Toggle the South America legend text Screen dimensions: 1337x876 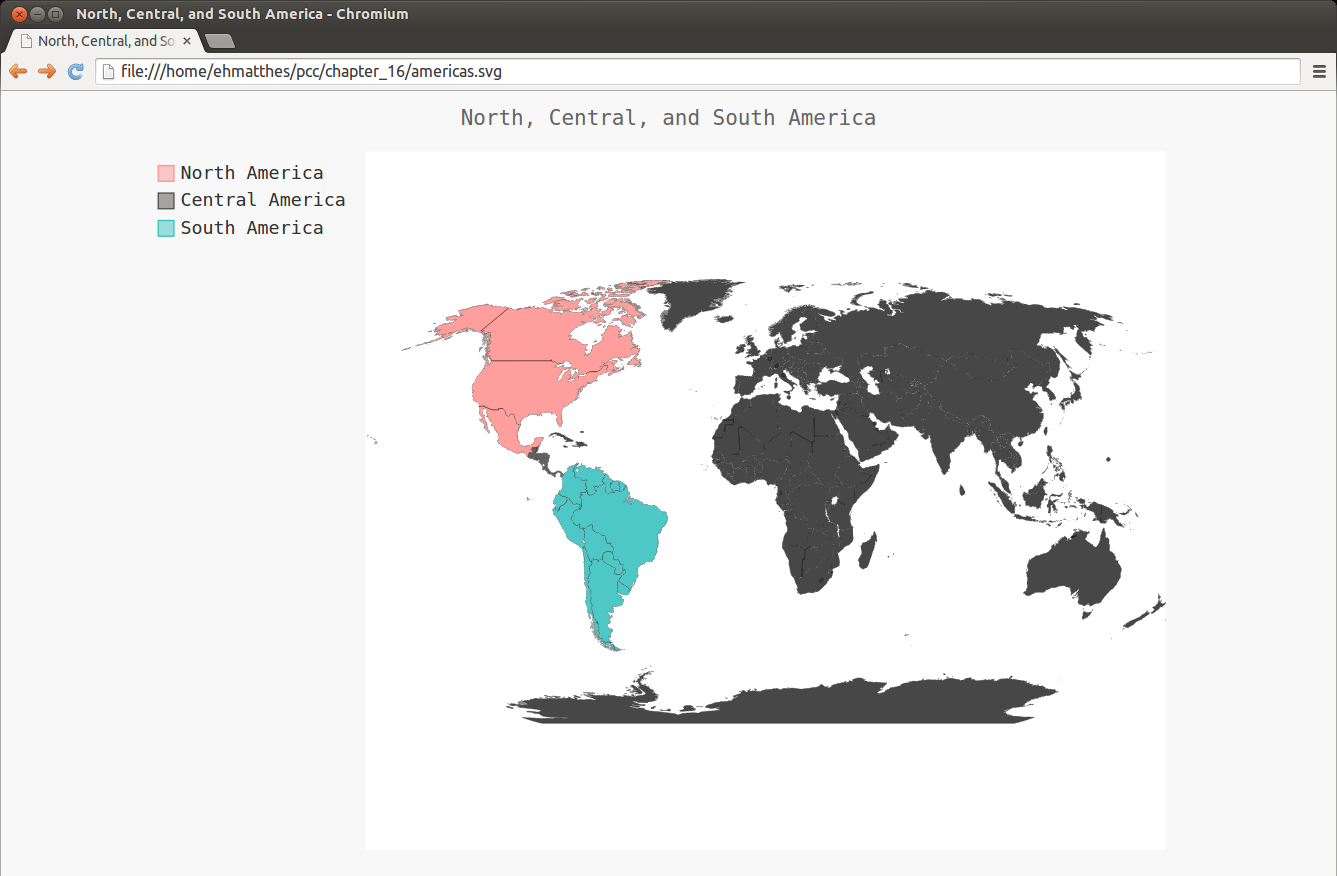[x=251, y=228]
